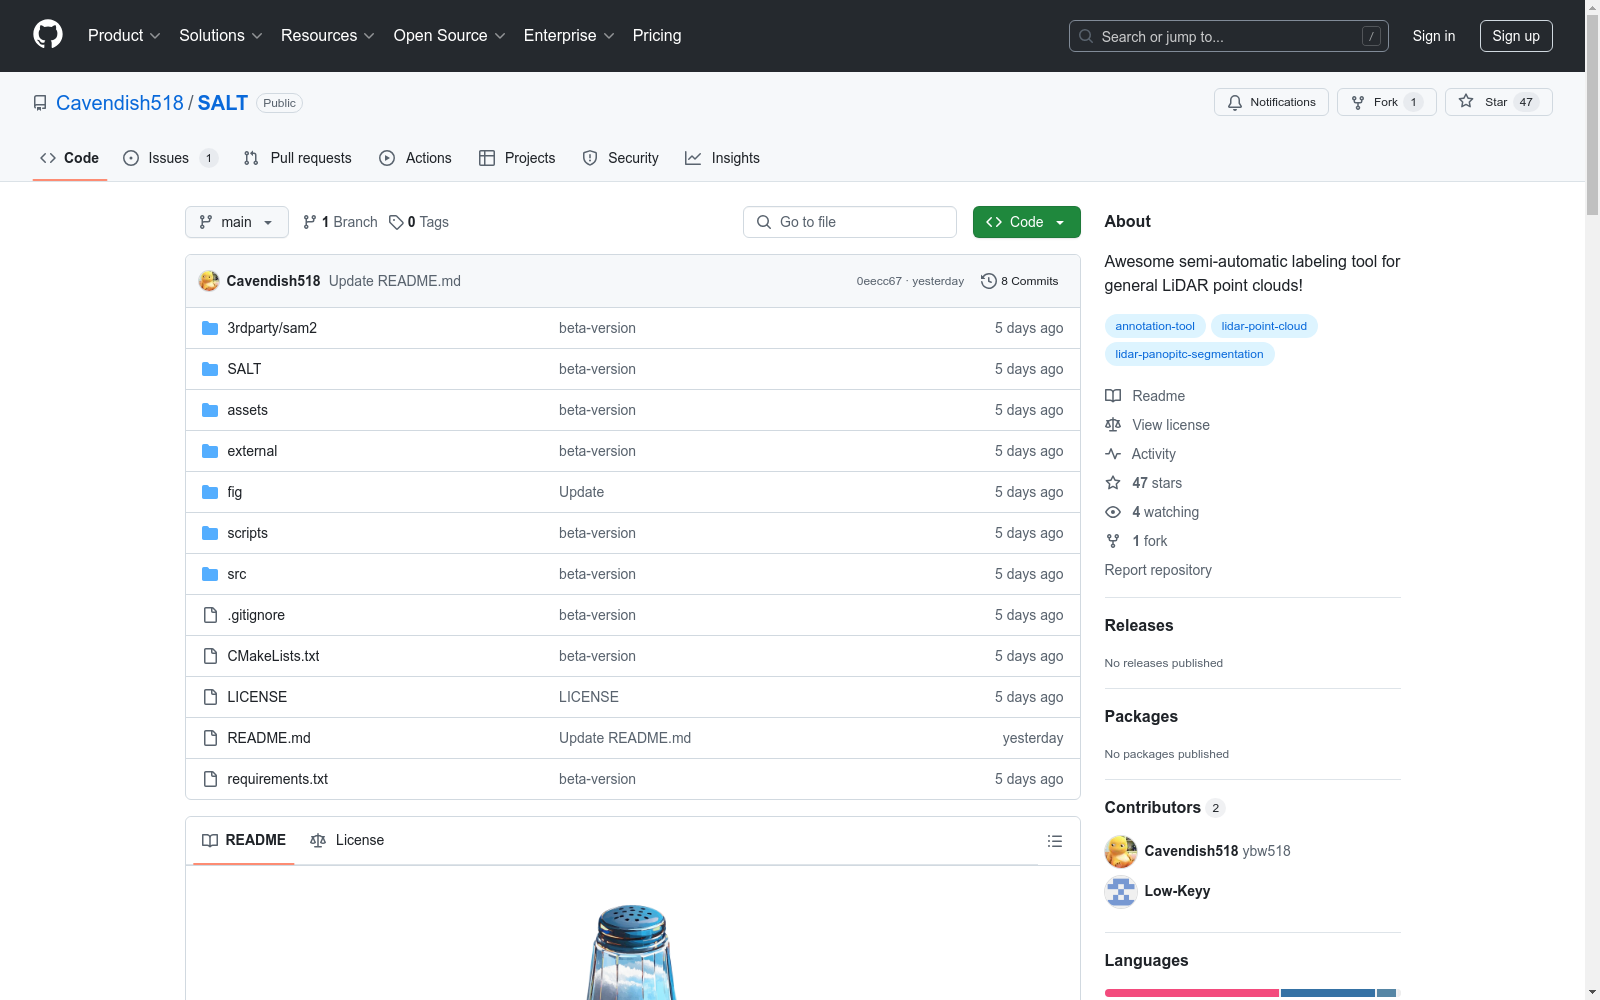Click the scale icon beside View license
The height and width of the screenshot is (1000, 1600).
(1113, 425)
